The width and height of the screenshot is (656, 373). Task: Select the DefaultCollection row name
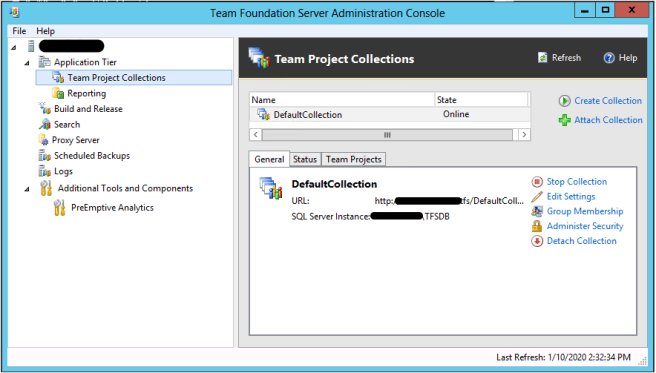pyautogui.click(x=308, y=115)
